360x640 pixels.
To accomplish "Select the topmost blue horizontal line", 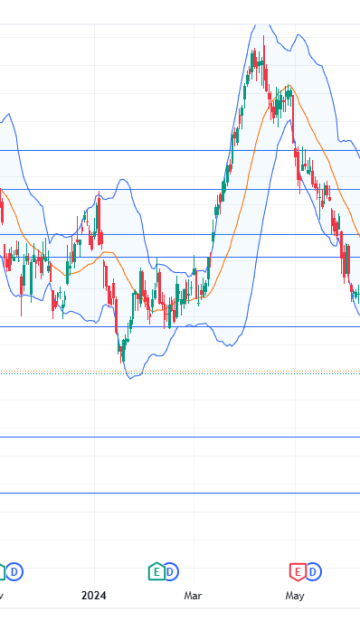I will 180,150.
